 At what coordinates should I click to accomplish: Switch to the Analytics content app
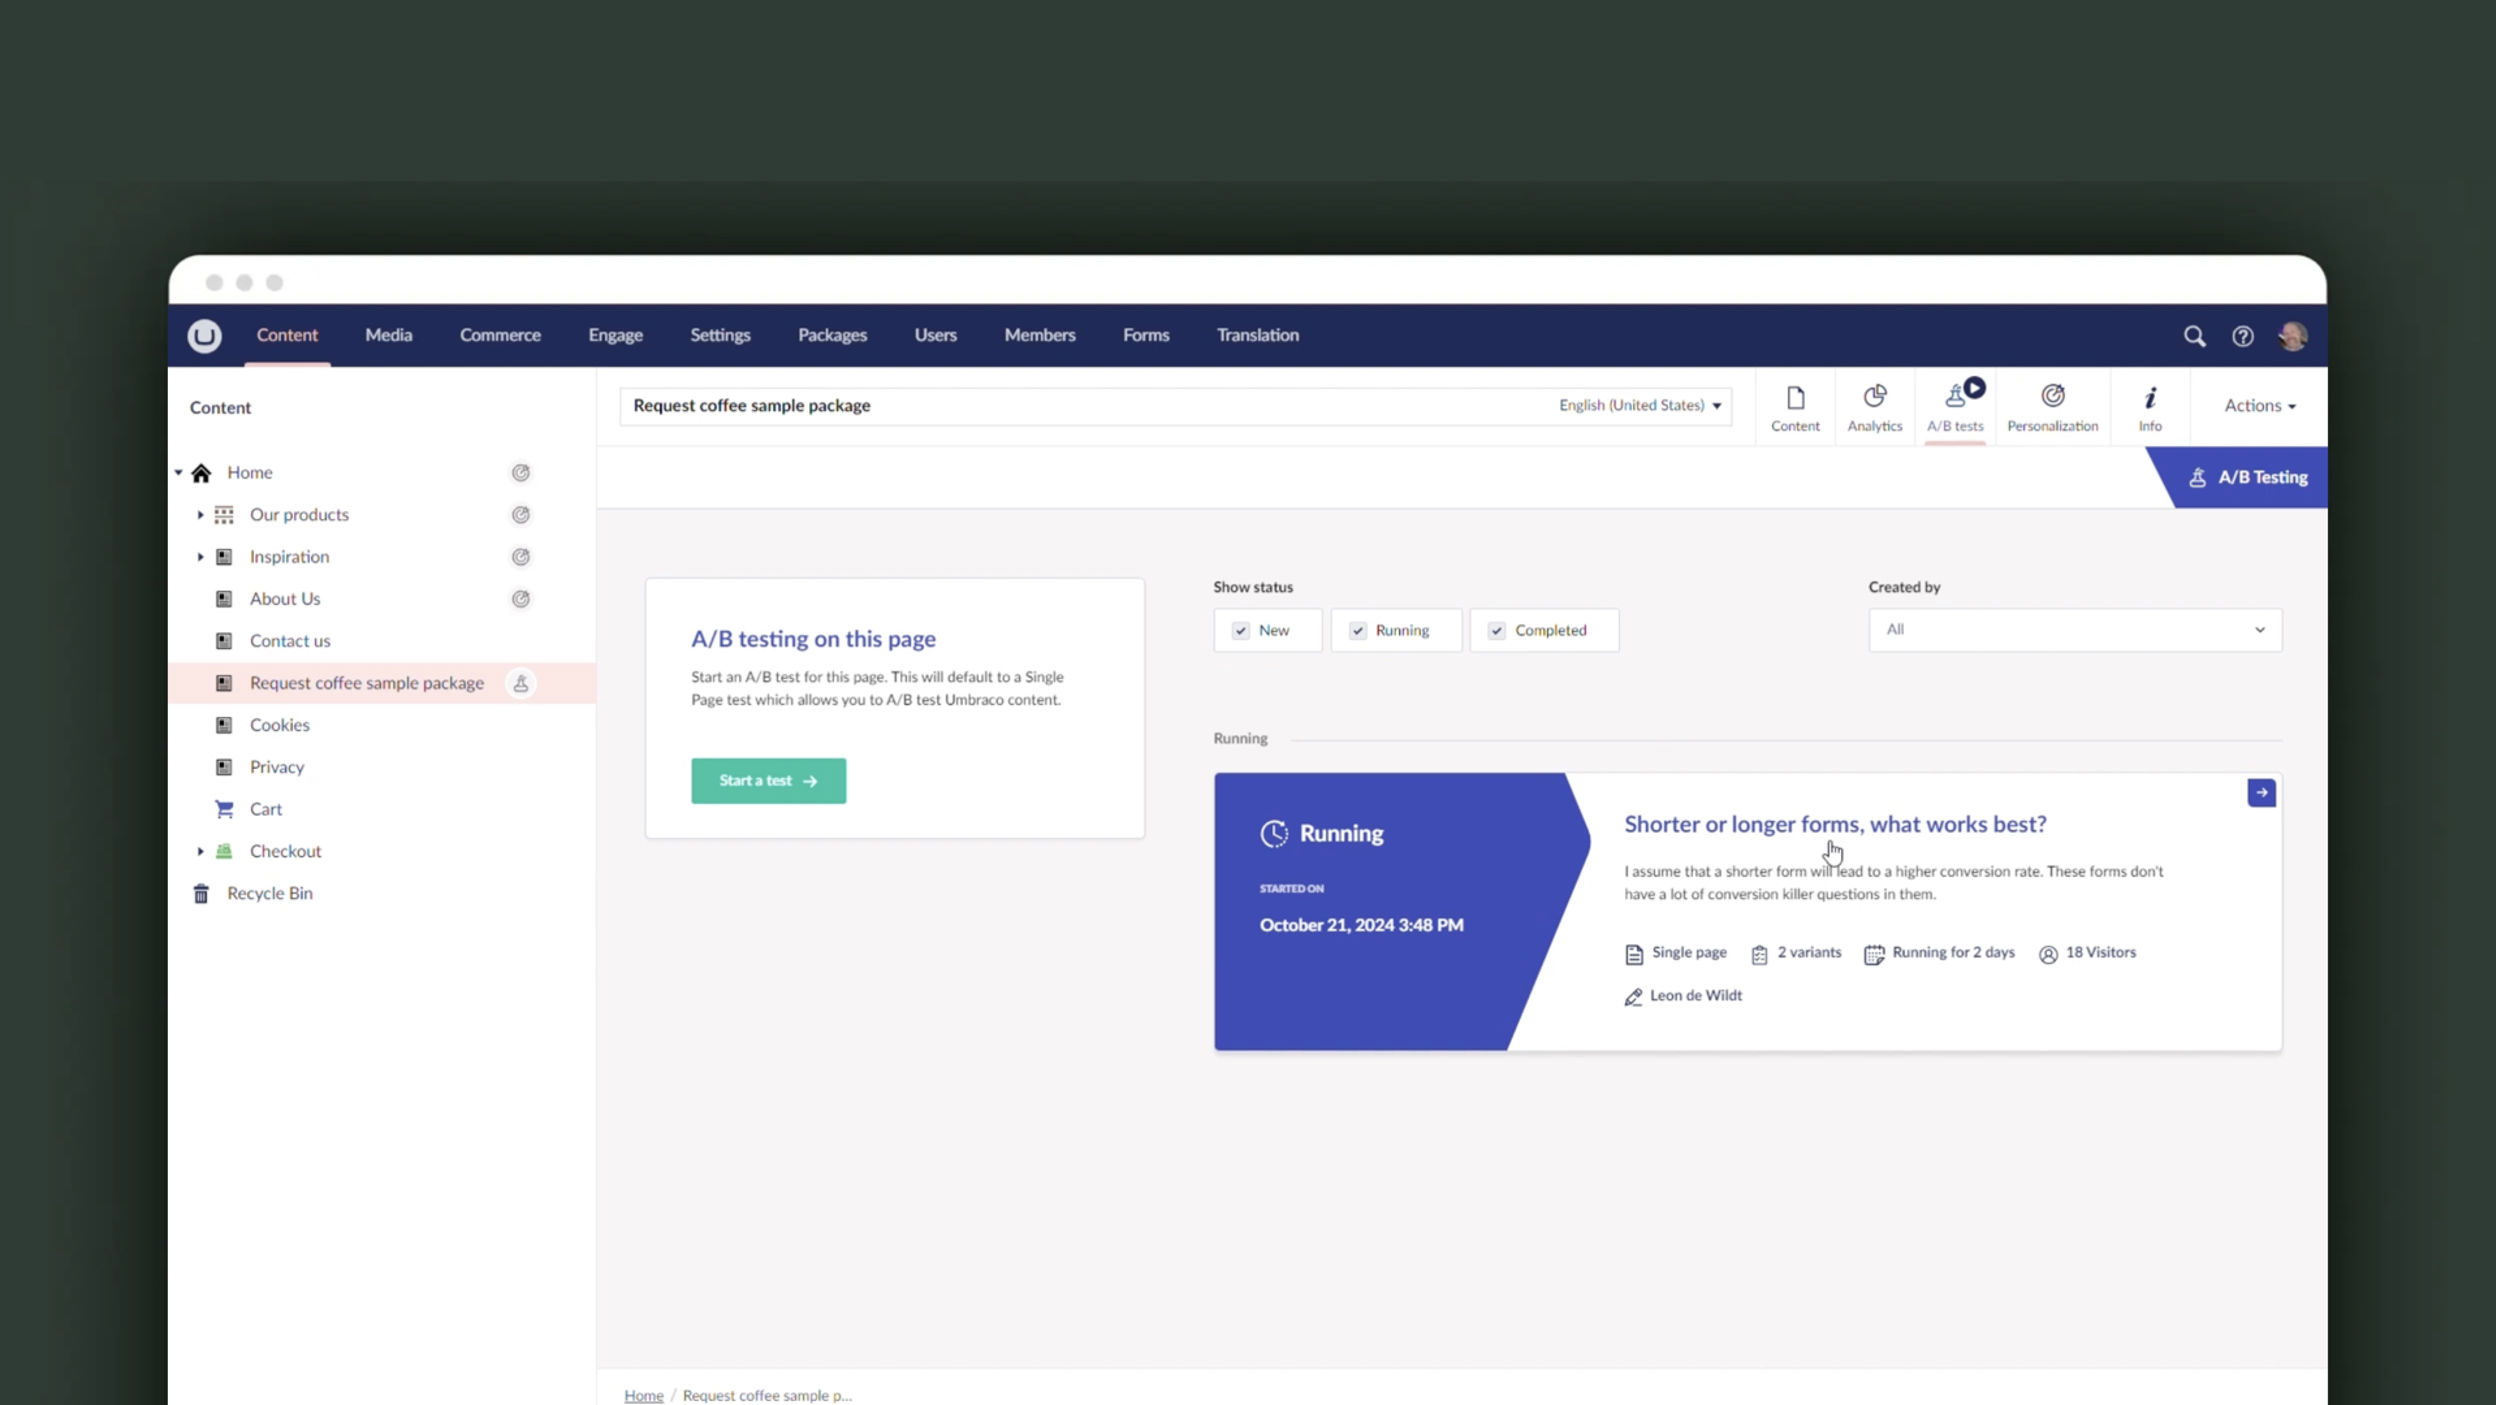tap(1874, 407)
